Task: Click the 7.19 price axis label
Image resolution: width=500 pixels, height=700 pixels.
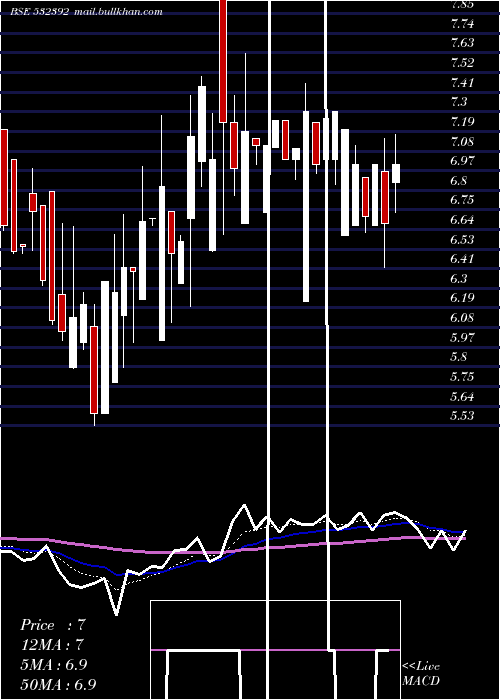Action: point(462,121)
